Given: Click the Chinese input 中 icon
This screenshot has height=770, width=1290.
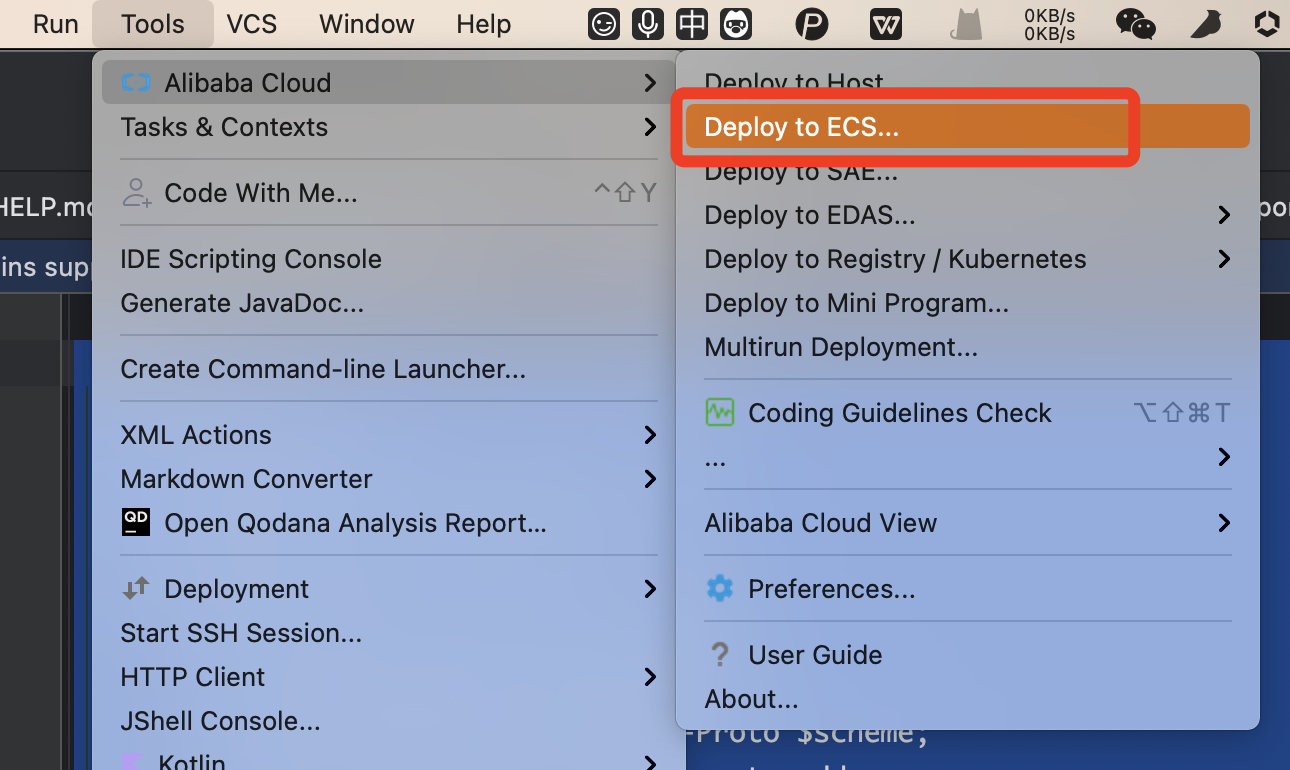Looking at the screenshot, I should pos(692,24).
